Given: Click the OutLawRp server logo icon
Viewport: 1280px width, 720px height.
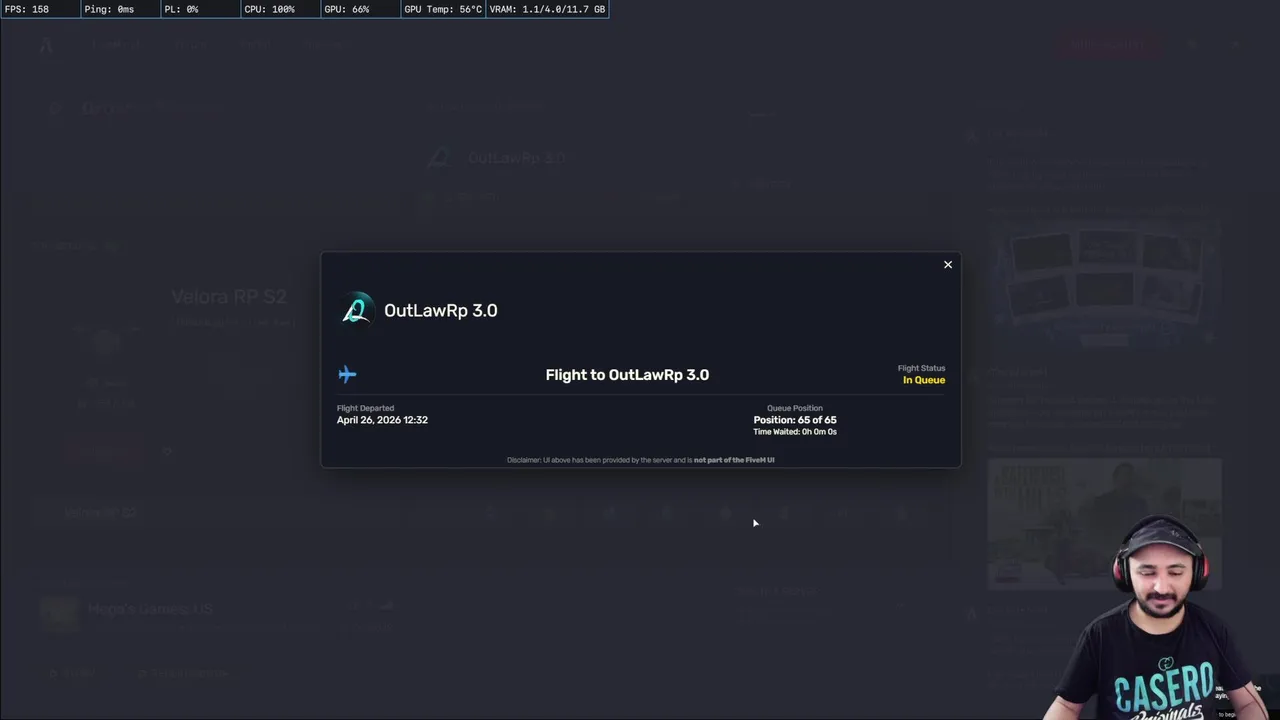Looking at the screenshot, I should pyautogui.click(x=355, y=310).
